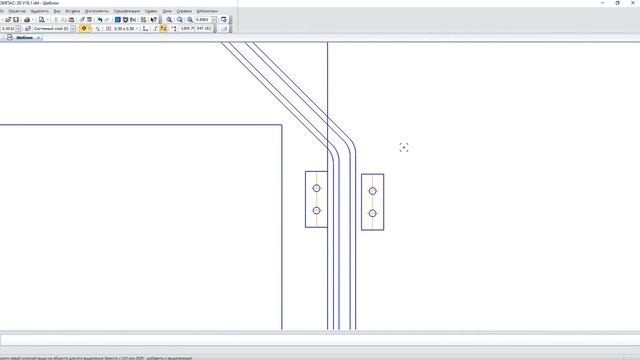Undo the last action
Screen dimensions: 640x360
coord(100,20)
